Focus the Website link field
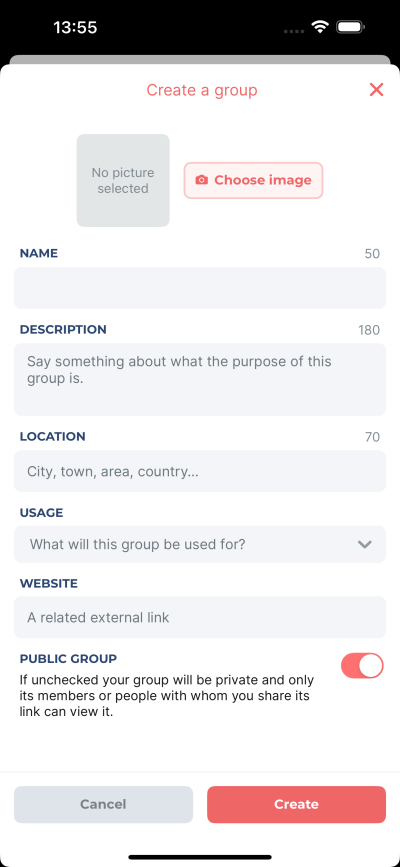The image size is (400, 867). (200, 617)
